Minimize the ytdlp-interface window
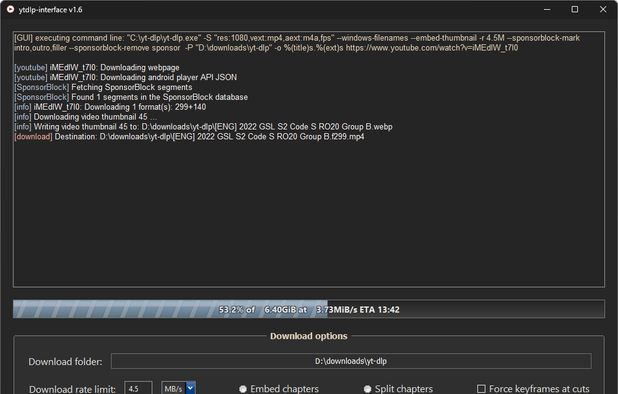Viewport: 618px width, 394px height. [547, 9]
